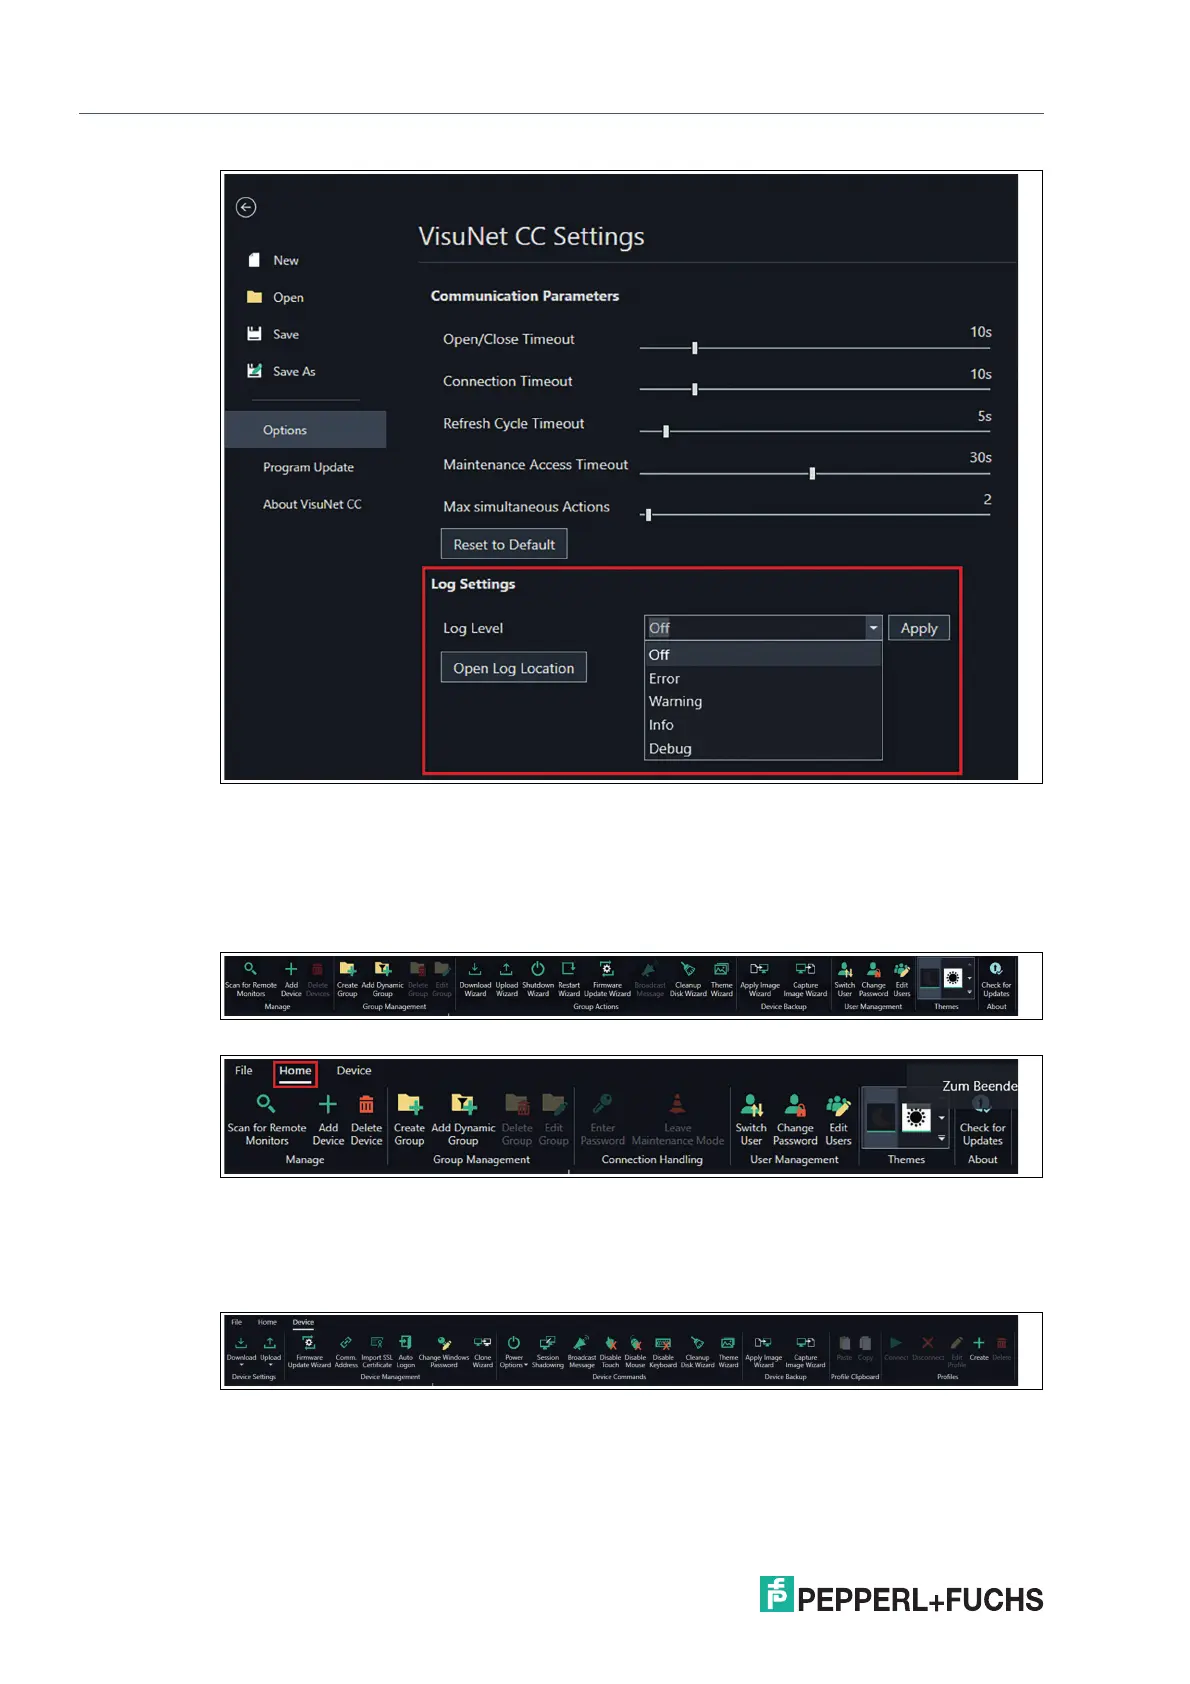Select the light theme thumbnail in tabbed Home ribbon
The height and width of the screenshot is (1684, 1190).
[917, 1118]
